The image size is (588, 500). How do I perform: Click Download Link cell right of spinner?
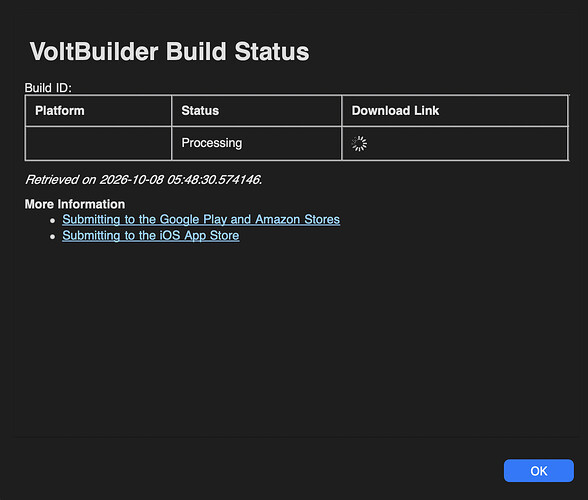pyautogui.click(x=467, y=143)
